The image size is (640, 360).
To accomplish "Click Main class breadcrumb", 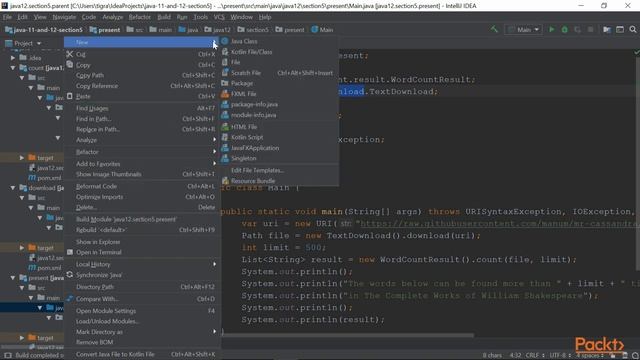I will (322, 30).
